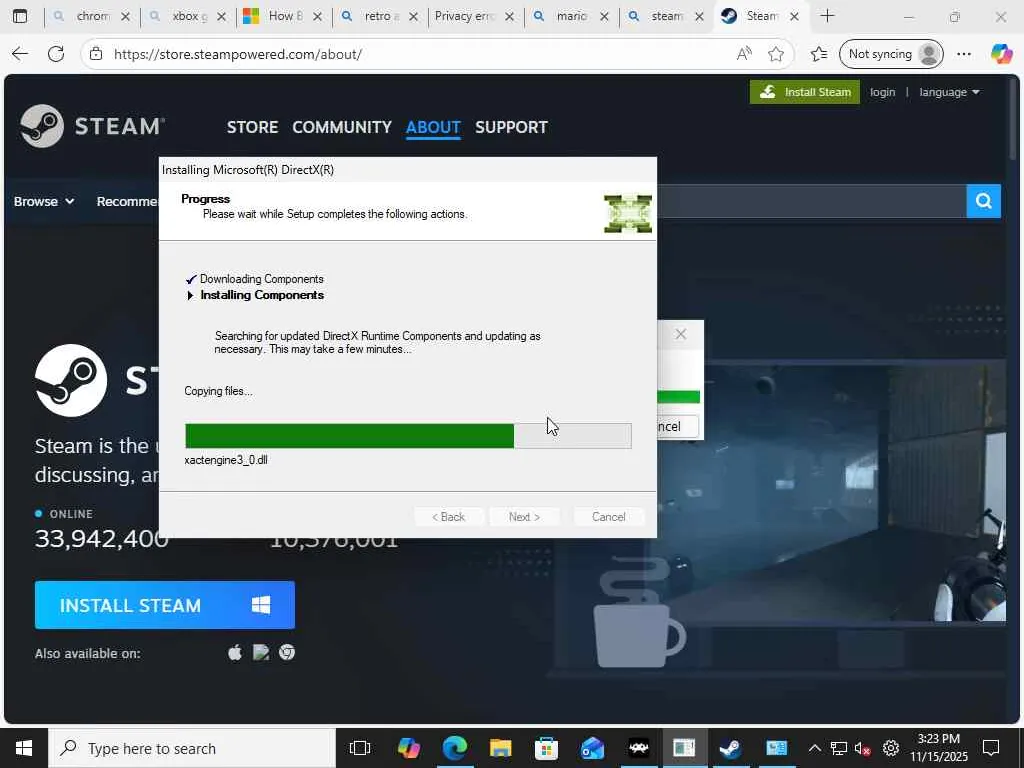Screen dimensions: 1024x768
Task: Click Cancel in DirectX installer
Action: (609, 517)
